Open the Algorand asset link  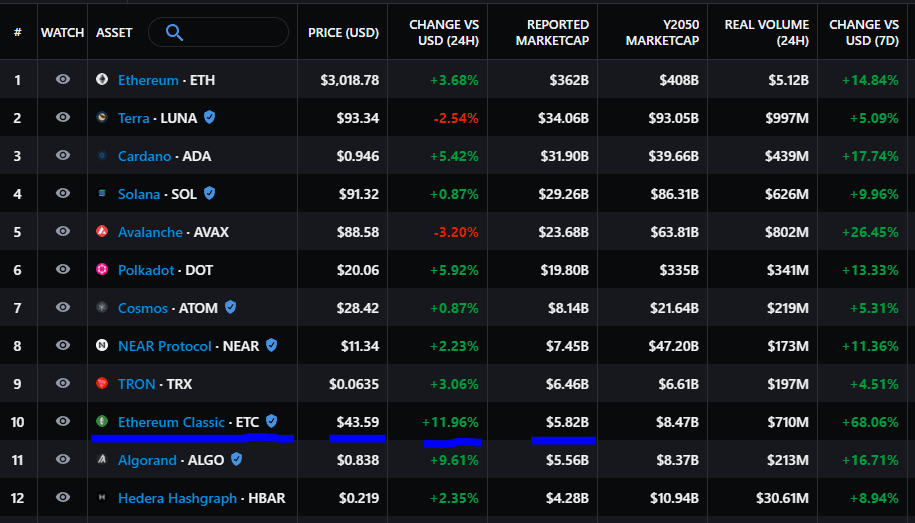pos(148,461)
